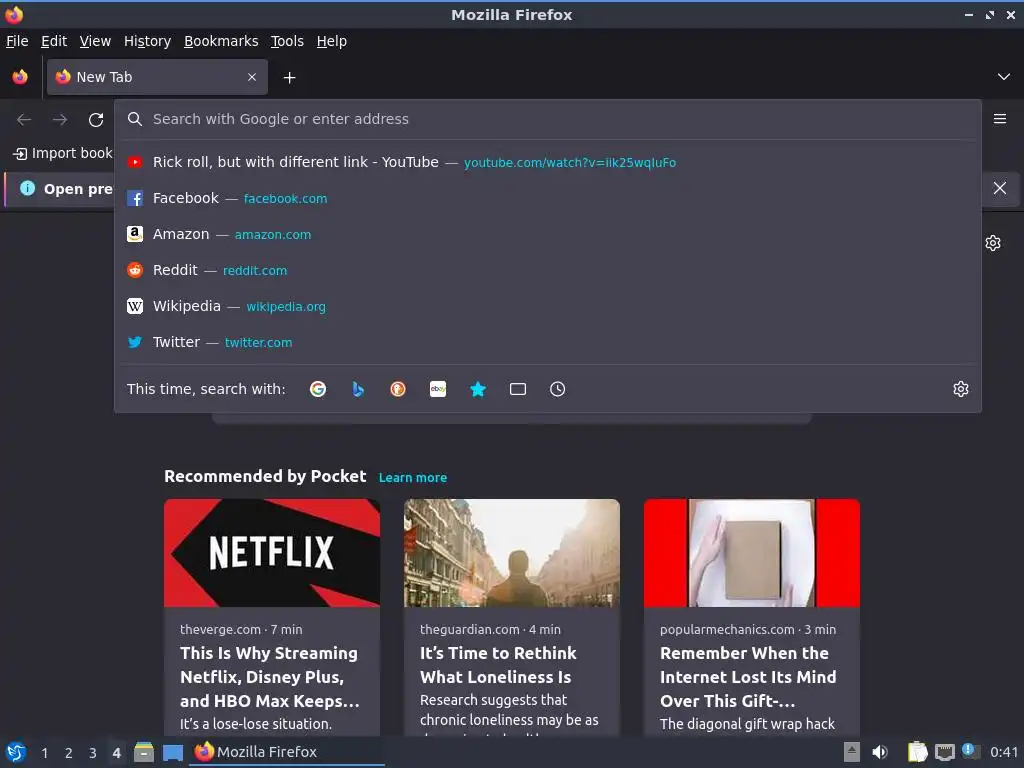1024x768 pixels.
Task: Open the View menu
Action: click(95, 41)
